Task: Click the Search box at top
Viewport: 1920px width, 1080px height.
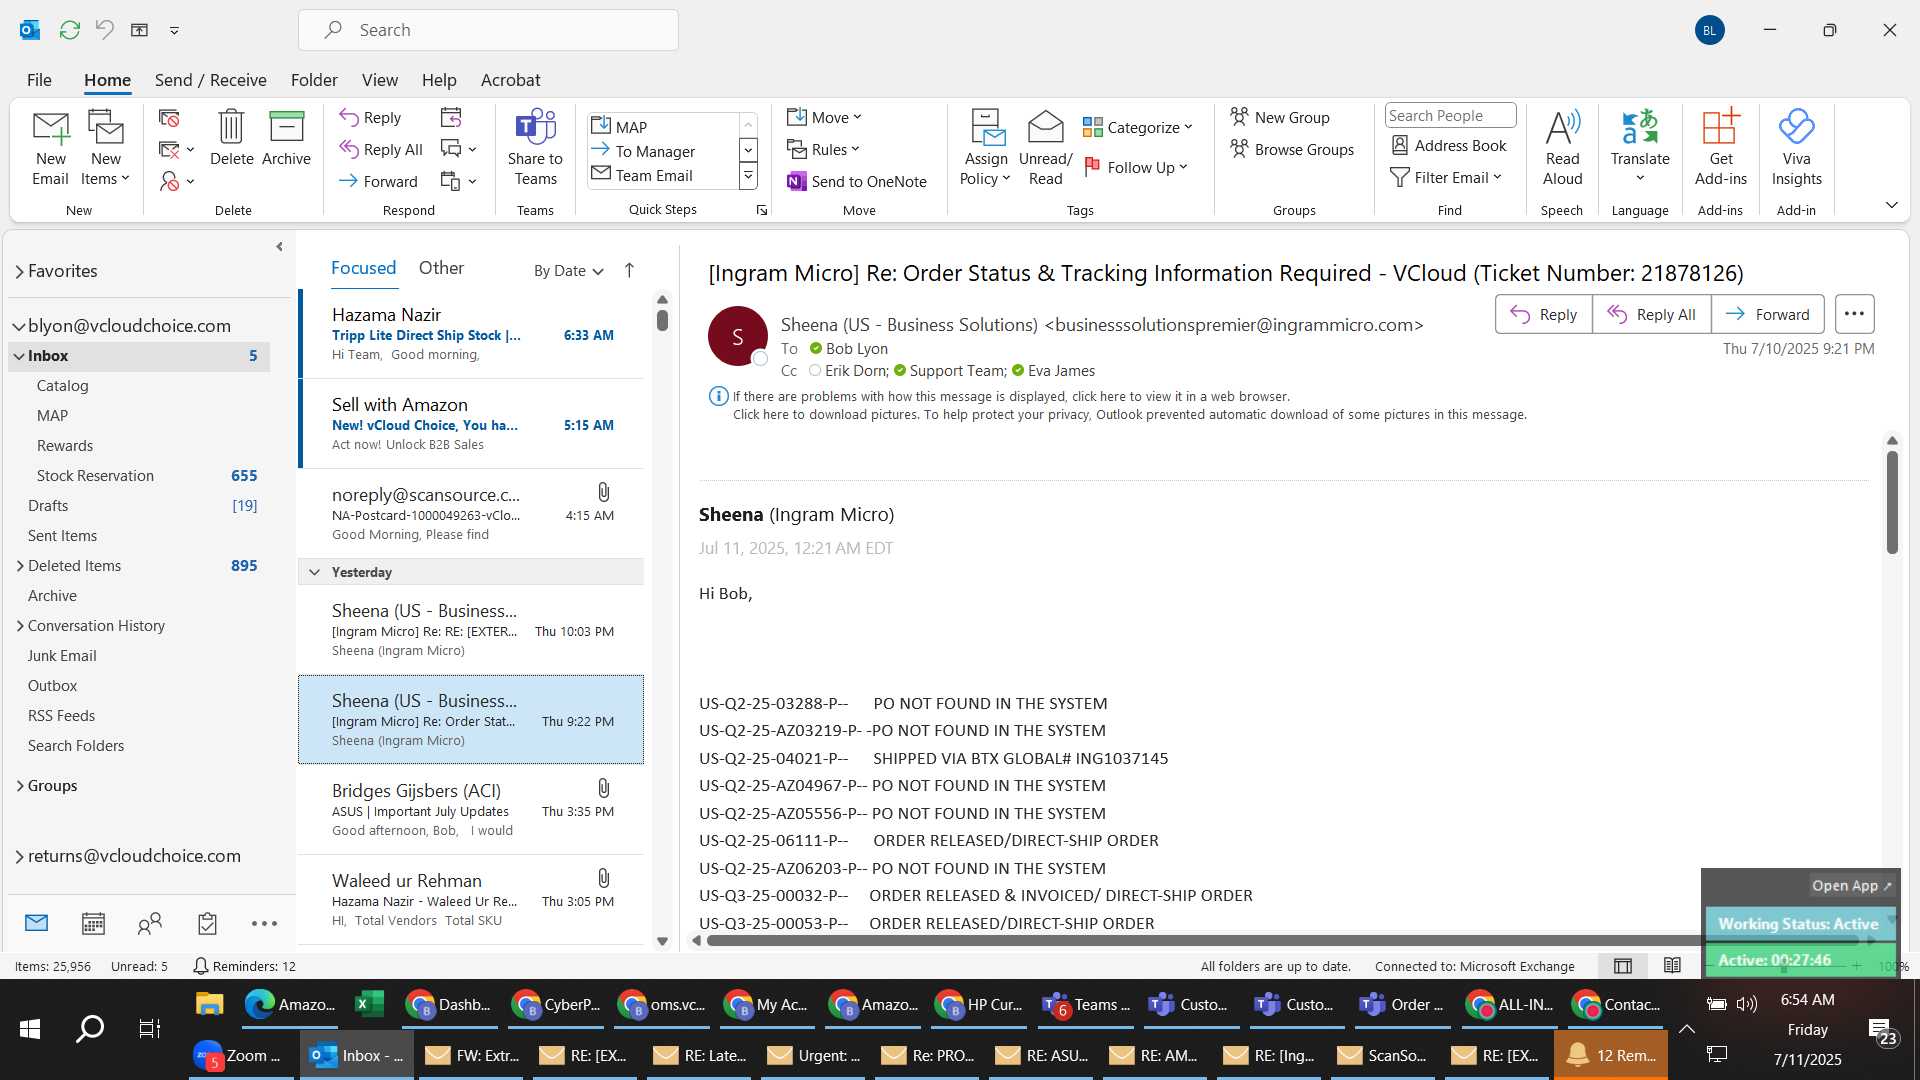Action: click(x=488, y=30)
